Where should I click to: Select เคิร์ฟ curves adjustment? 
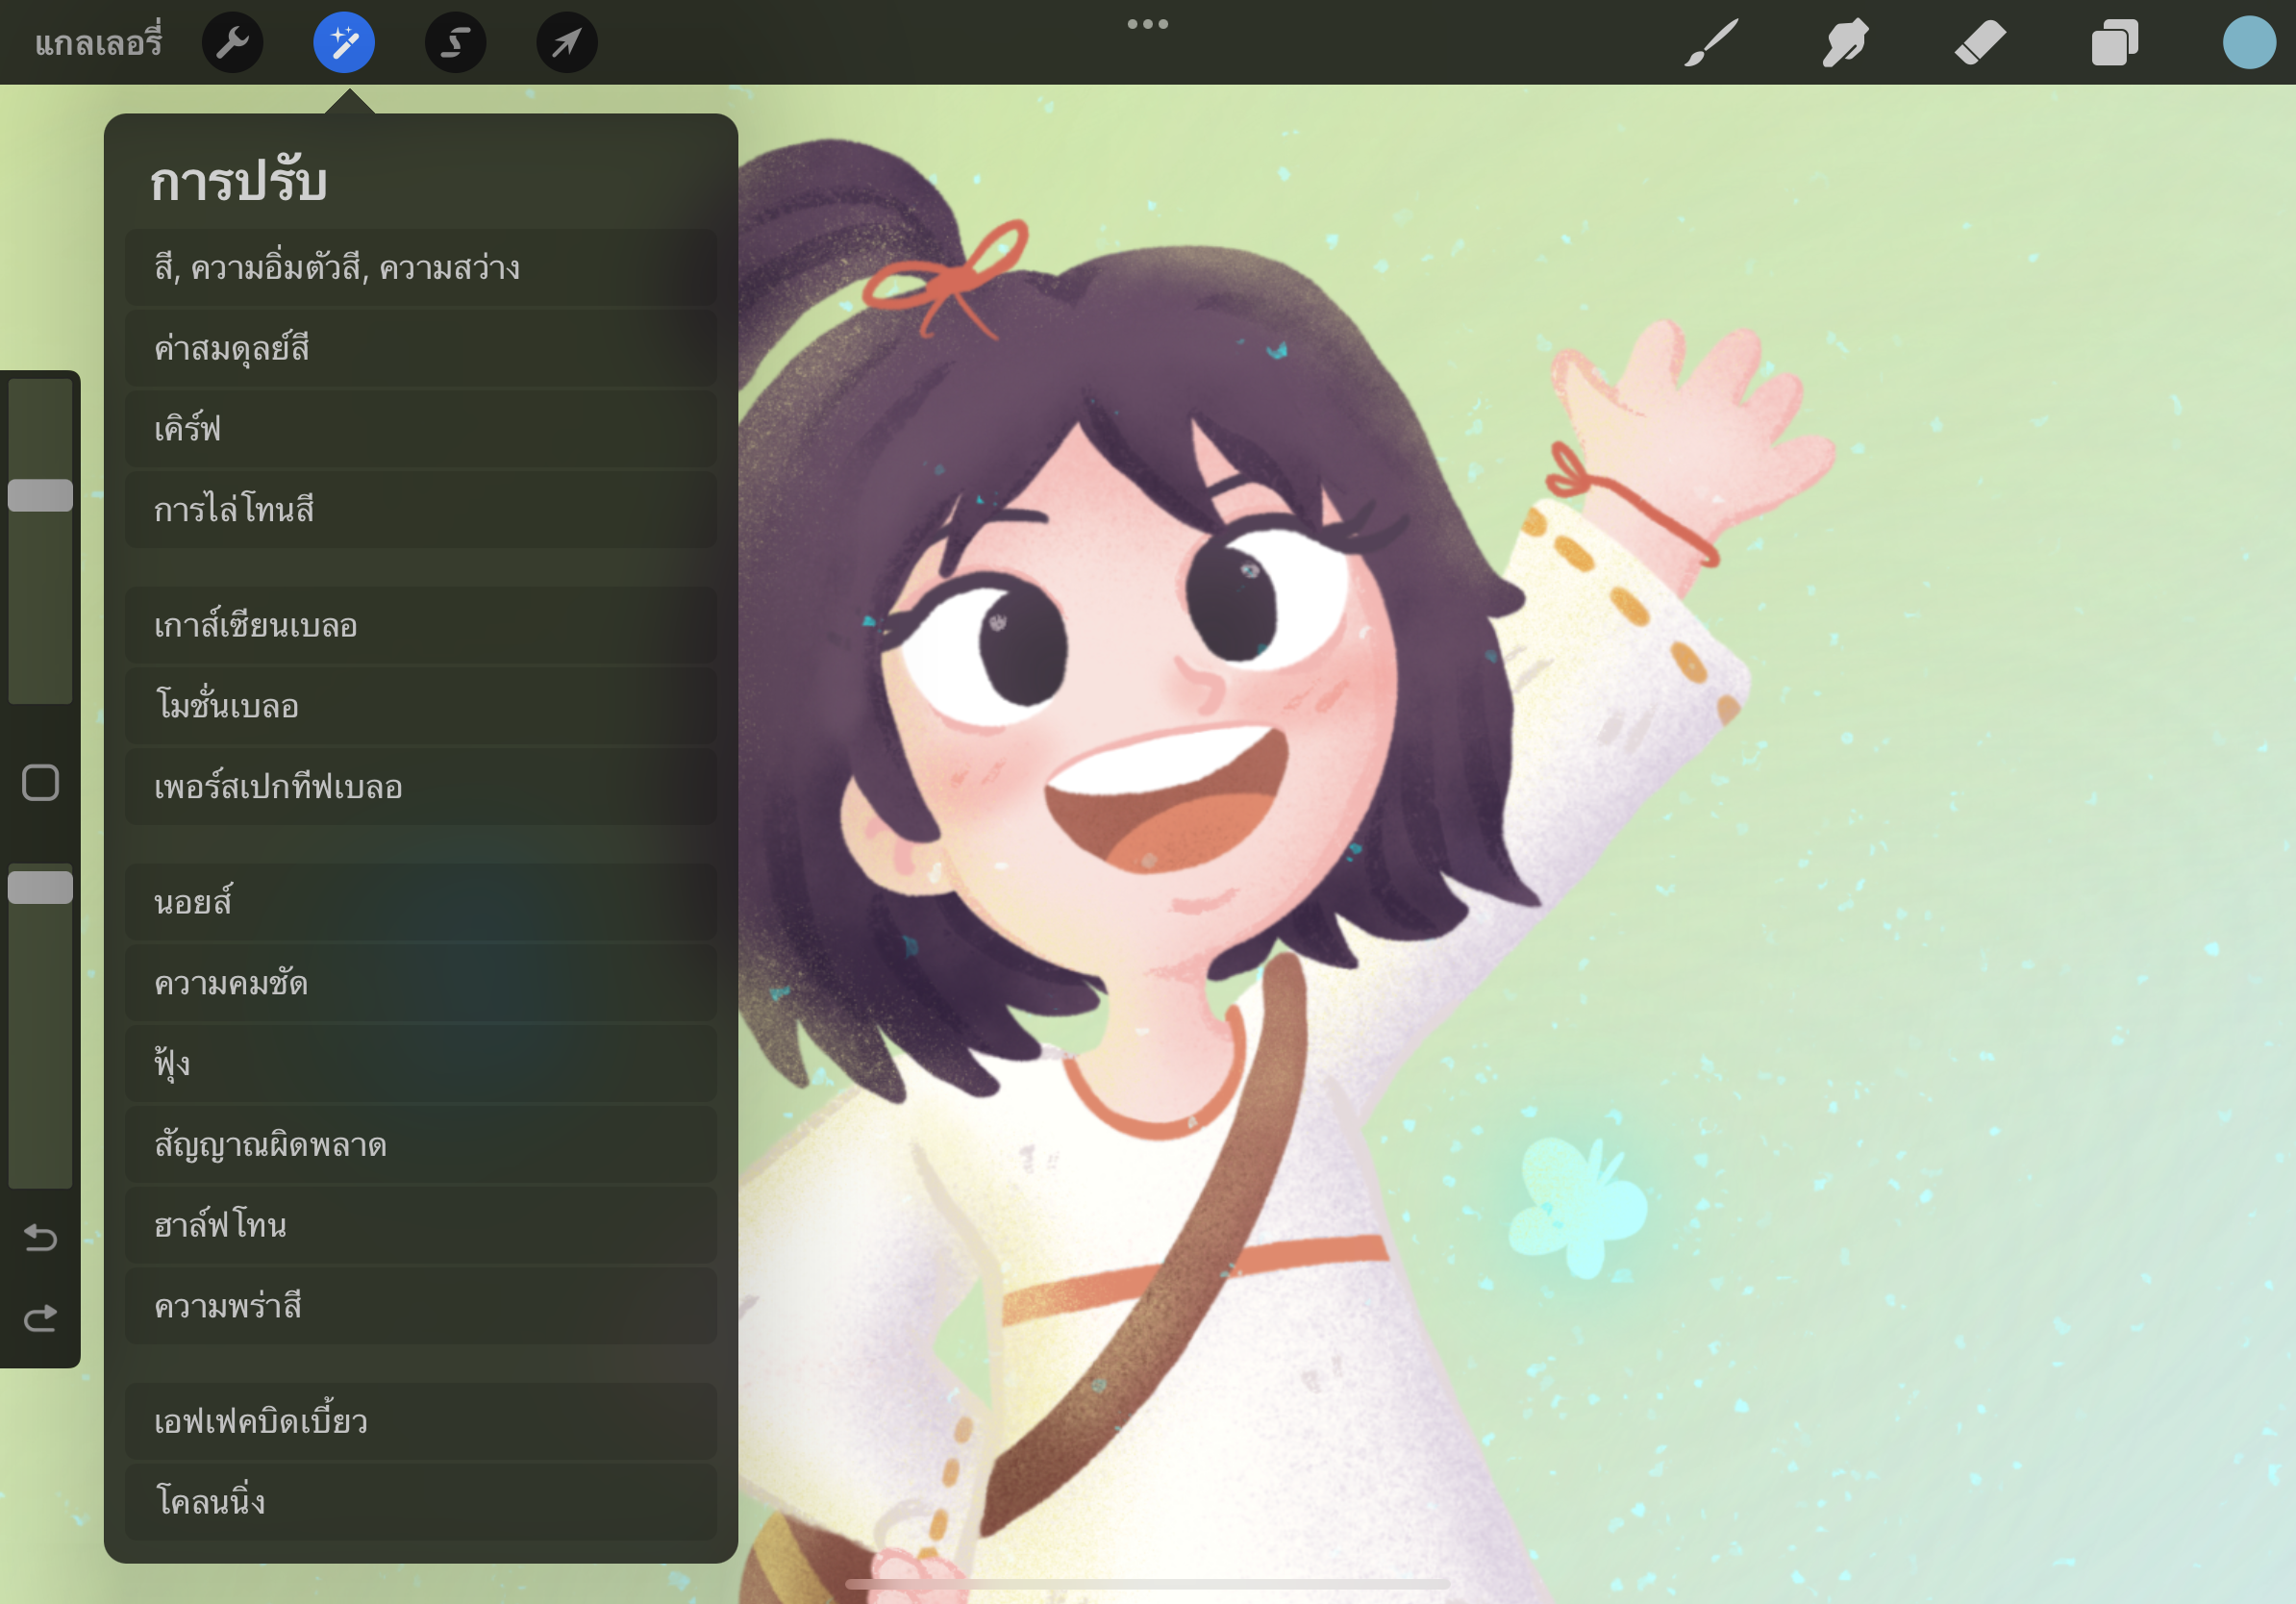coord(420,429)
